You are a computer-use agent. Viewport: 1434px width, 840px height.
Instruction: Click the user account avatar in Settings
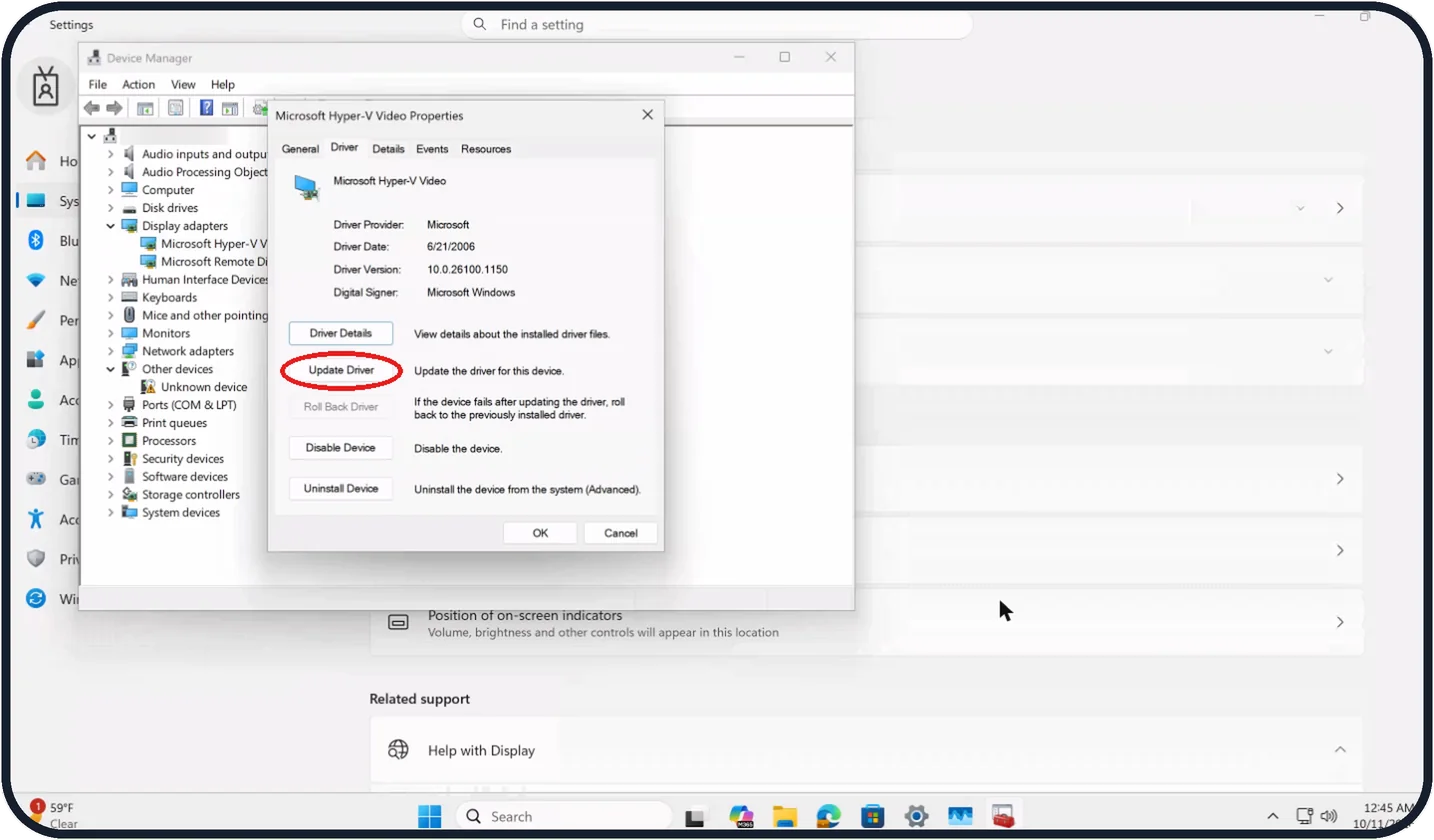pyautogui.click(x=46, y=88)
